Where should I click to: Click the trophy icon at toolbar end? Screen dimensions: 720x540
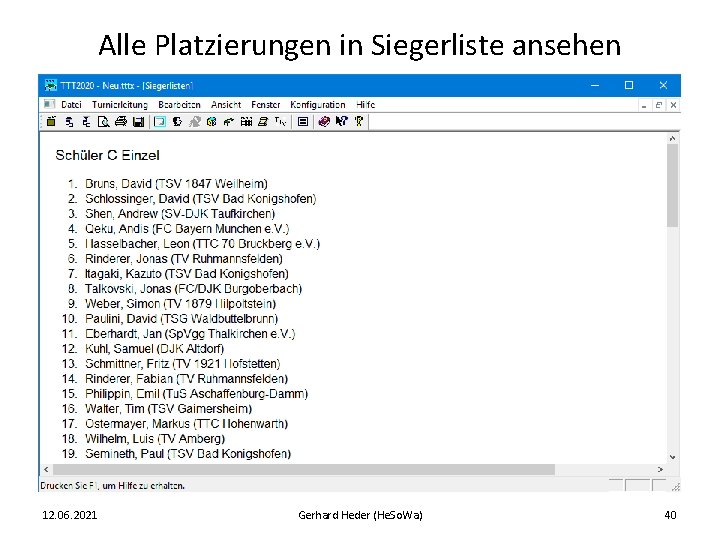pos(359,122)
